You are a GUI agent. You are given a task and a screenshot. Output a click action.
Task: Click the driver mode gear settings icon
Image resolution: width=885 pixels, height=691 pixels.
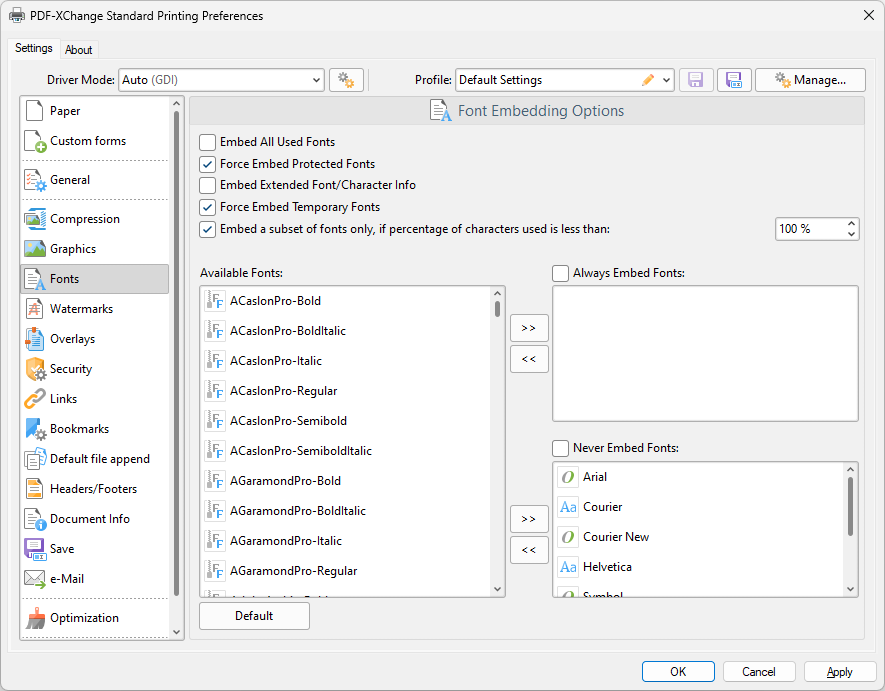tap(346, 80)
